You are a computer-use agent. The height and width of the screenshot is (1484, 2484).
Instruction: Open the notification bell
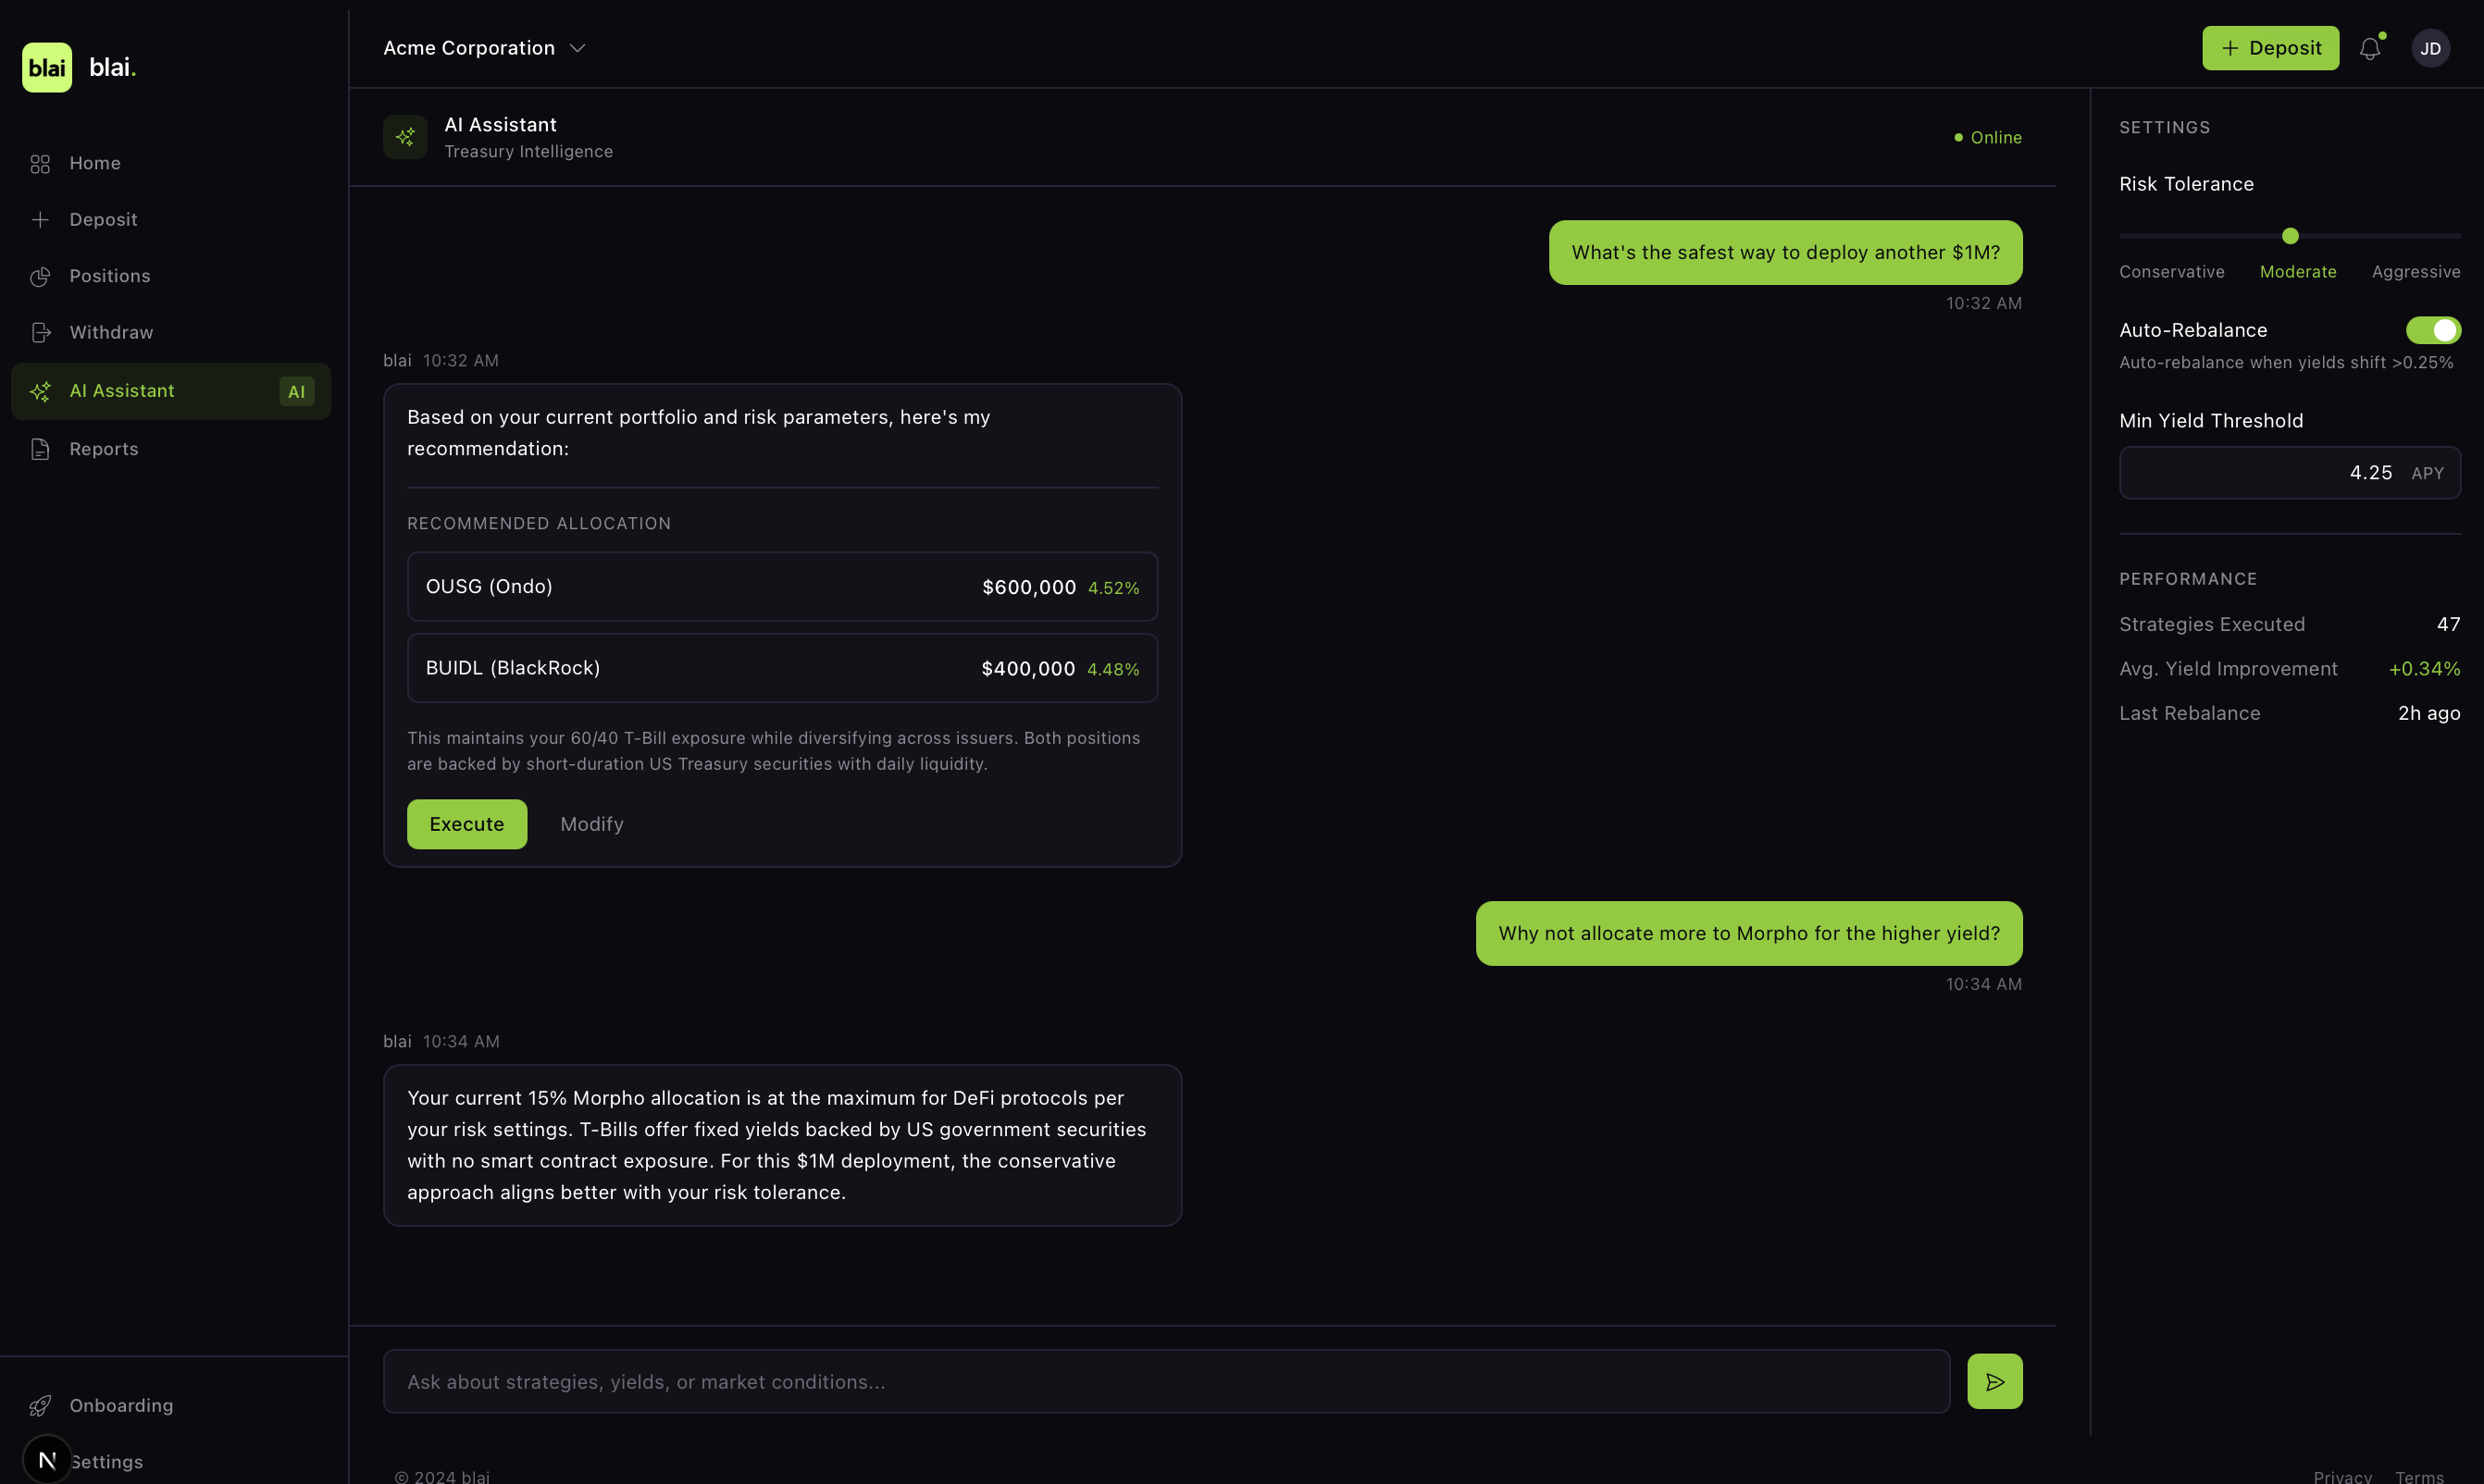tap(2371, 47)
